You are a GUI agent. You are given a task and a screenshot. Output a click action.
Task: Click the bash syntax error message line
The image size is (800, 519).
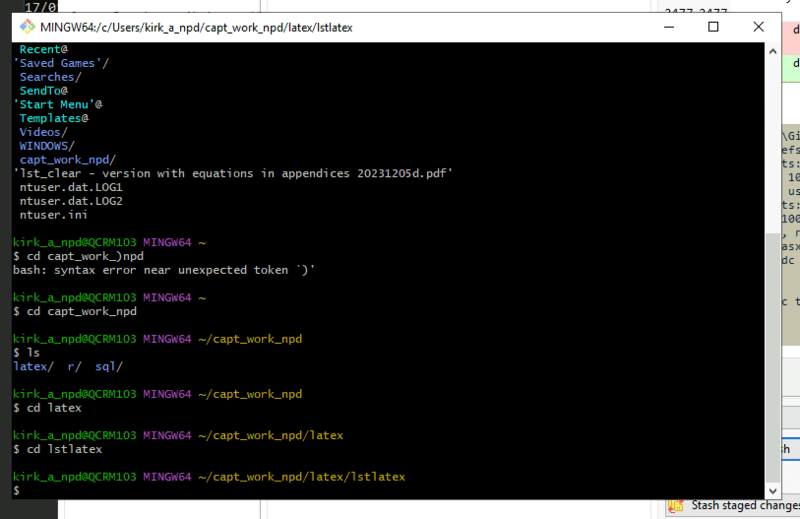(x=164, y=270)
